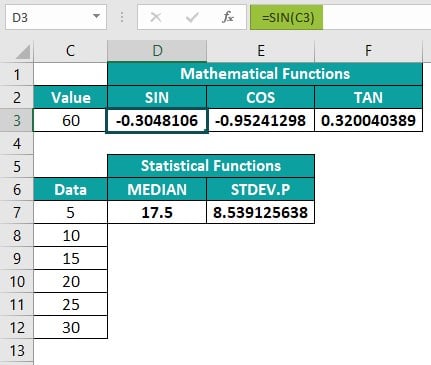This screenshot has width=431, height=365.
Task: Select data cell containing 30
Action: pos(70,328)
